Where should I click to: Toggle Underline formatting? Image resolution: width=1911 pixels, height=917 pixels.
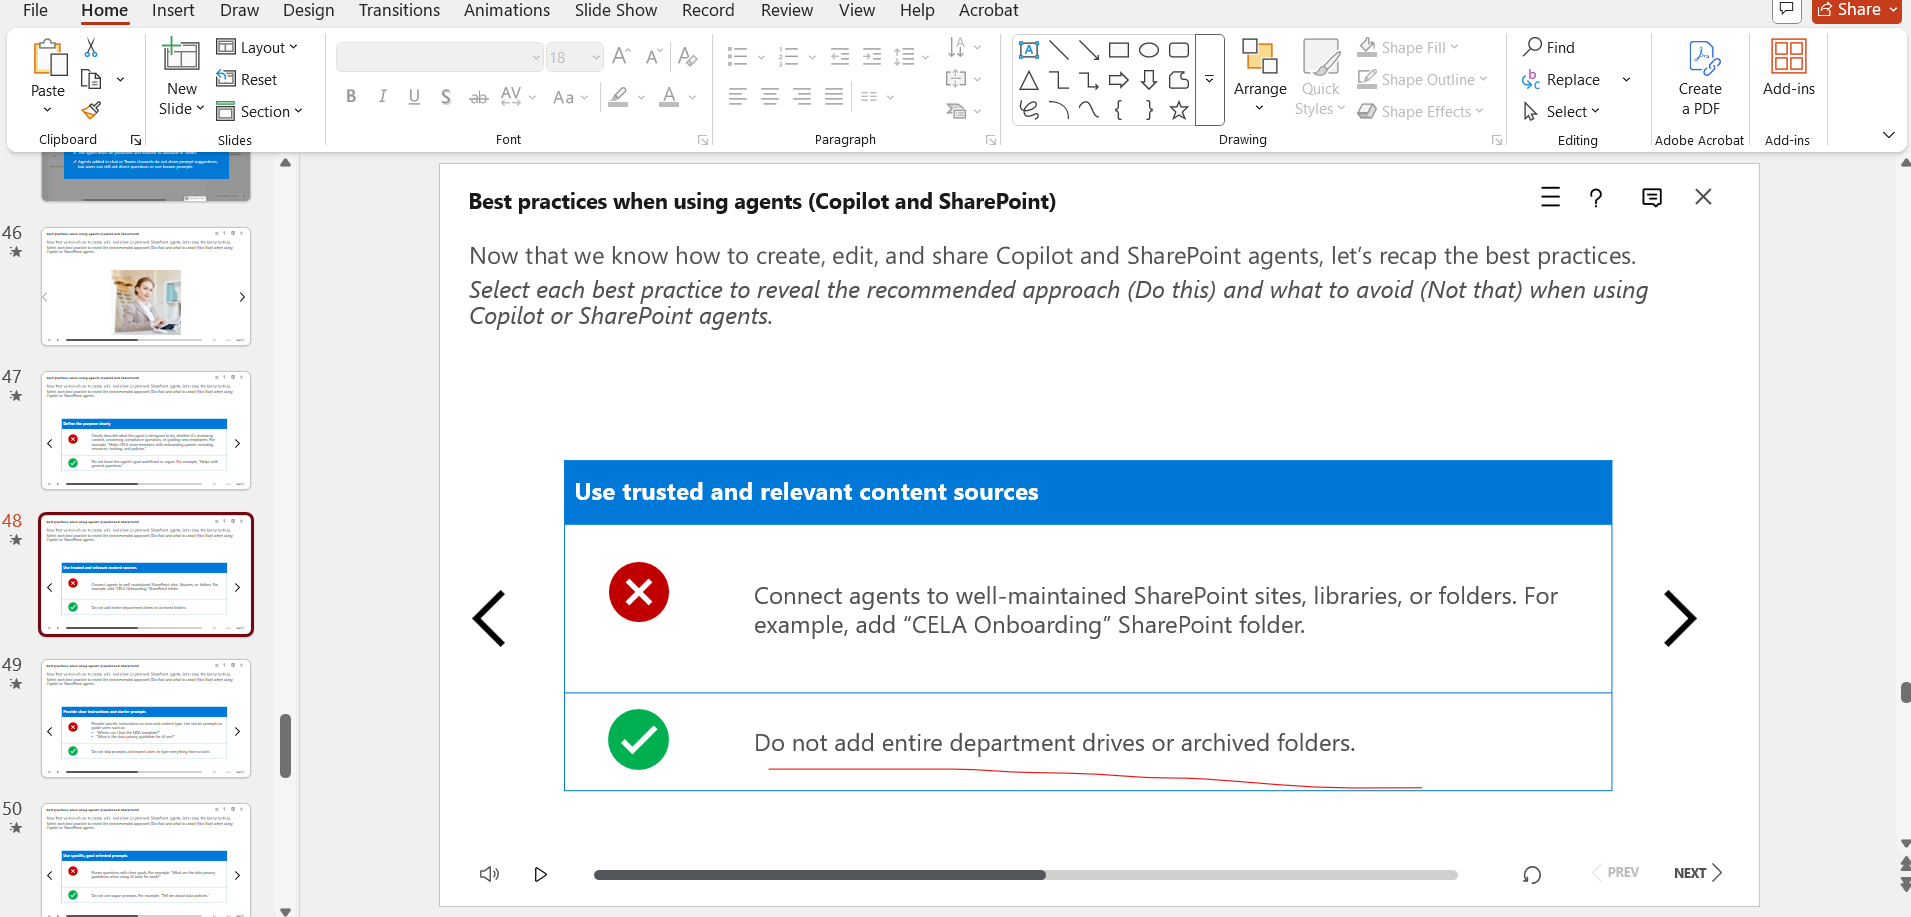coord(414,97)
